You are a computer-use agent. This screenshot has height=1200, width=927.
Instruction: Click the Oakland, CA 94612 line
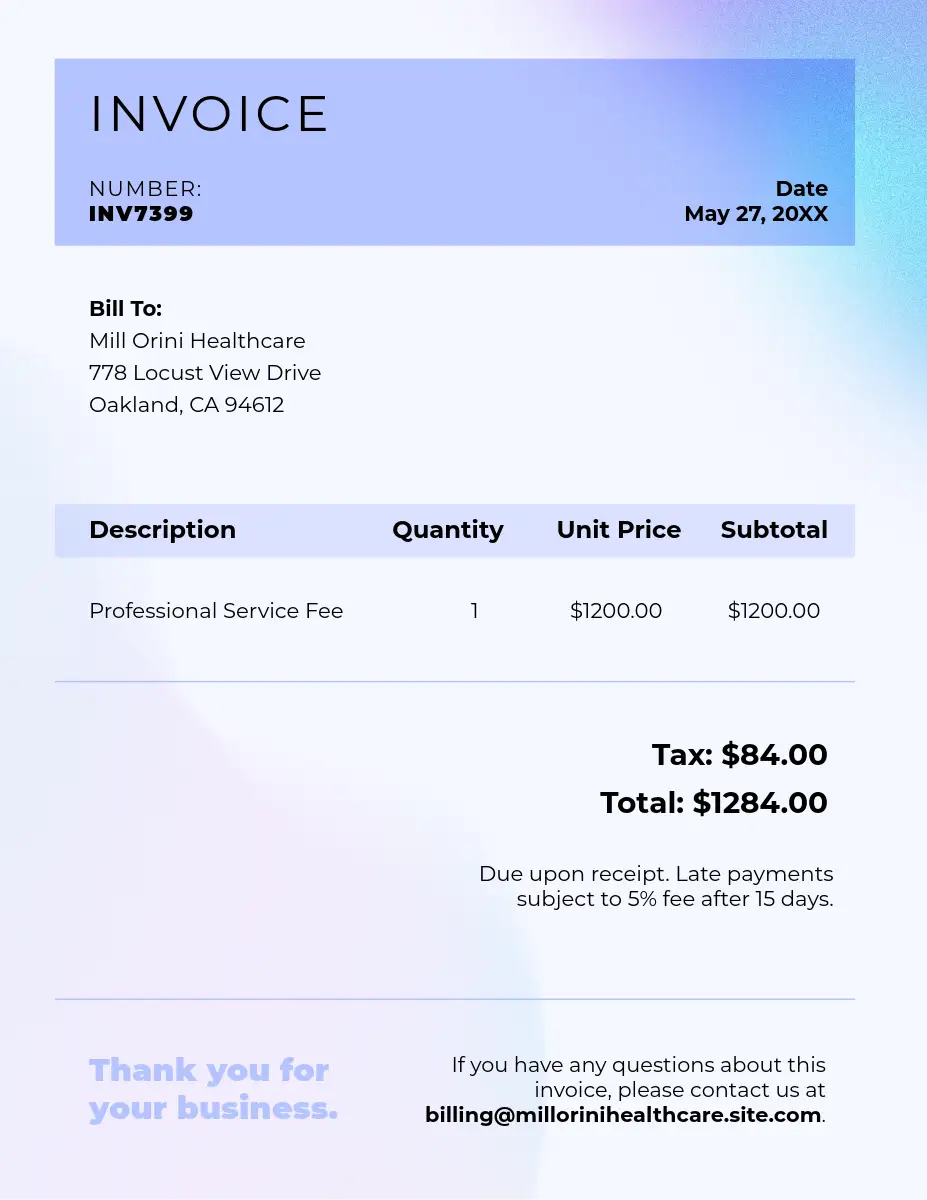point(186,405)
